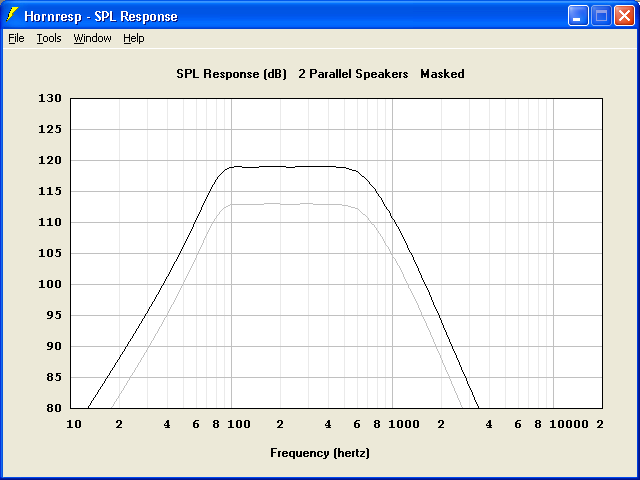Click the 1000 Hz x-axis label
Image resolution: width=640 pixels, height=480 pixels.
(404, 424)
